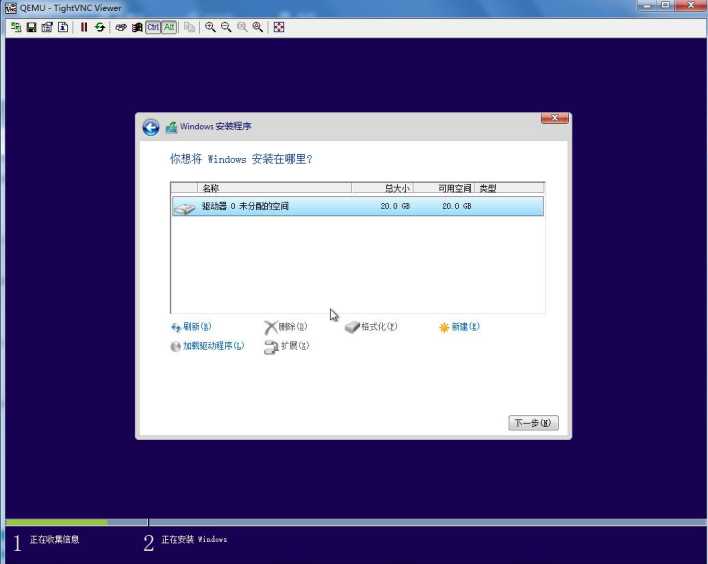This screenshot has height=564, width=708.
Task: Click the 类型 column header
Action: point(509,188)
